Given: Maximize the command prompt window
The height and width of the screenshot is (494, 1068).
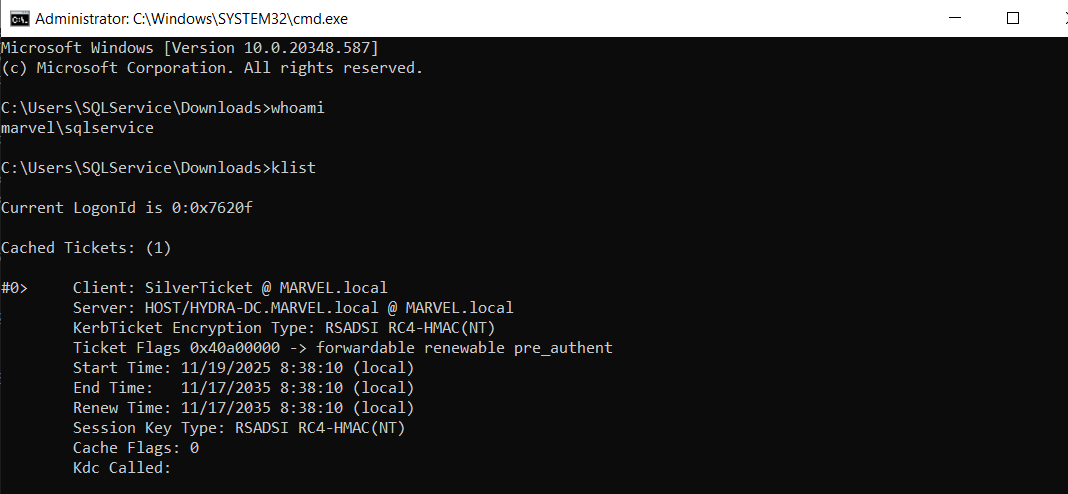Looking at the screenshot, I should (1013, 18).
